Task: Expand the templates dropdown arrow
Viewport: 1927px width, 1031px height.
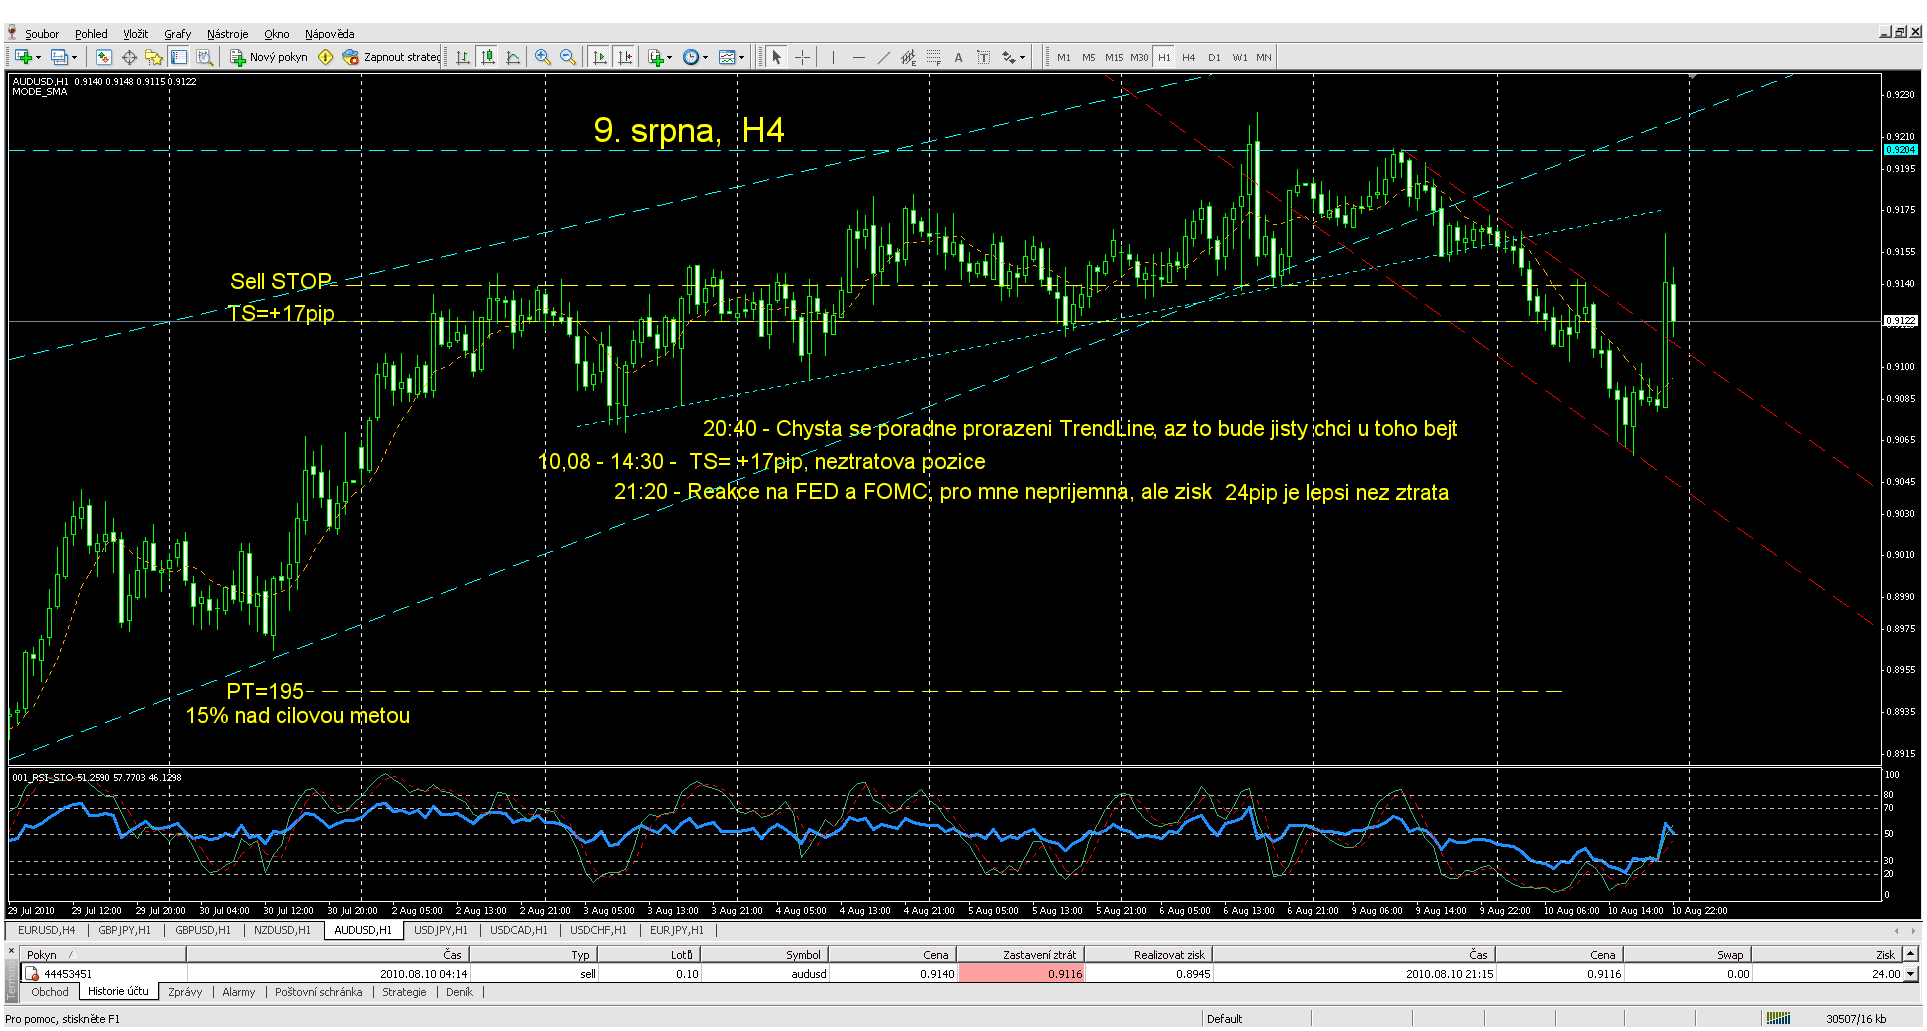Action: coord(742,57)
